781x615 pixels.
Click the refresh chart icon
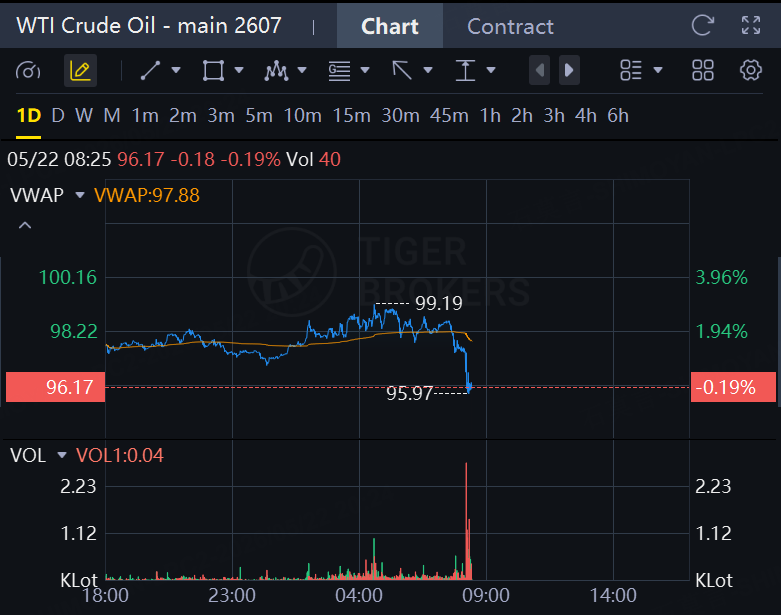pyautogui.click(x=703, y=25)
